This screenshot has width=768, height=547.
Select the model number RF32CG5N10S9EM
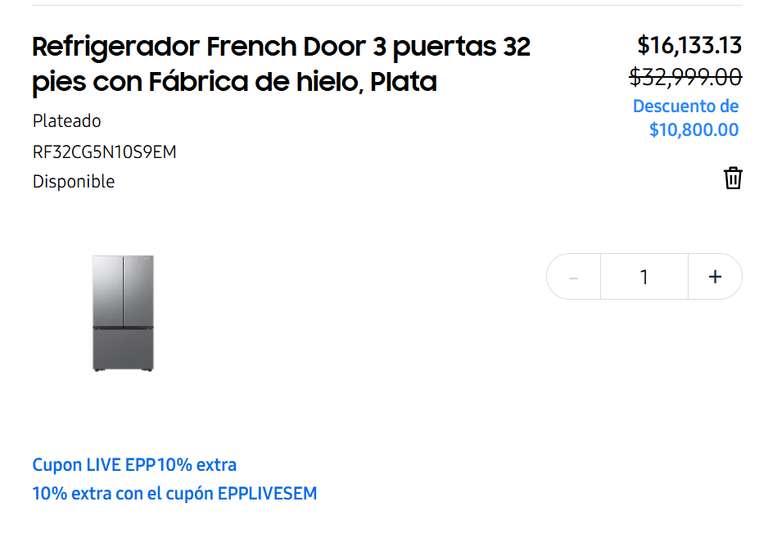pos(104,152)
